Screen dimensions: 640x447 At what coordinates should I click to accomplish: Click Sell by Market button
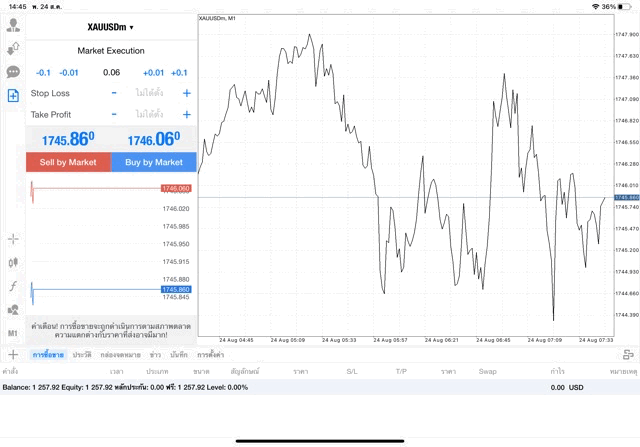click(x=68, y=162)
